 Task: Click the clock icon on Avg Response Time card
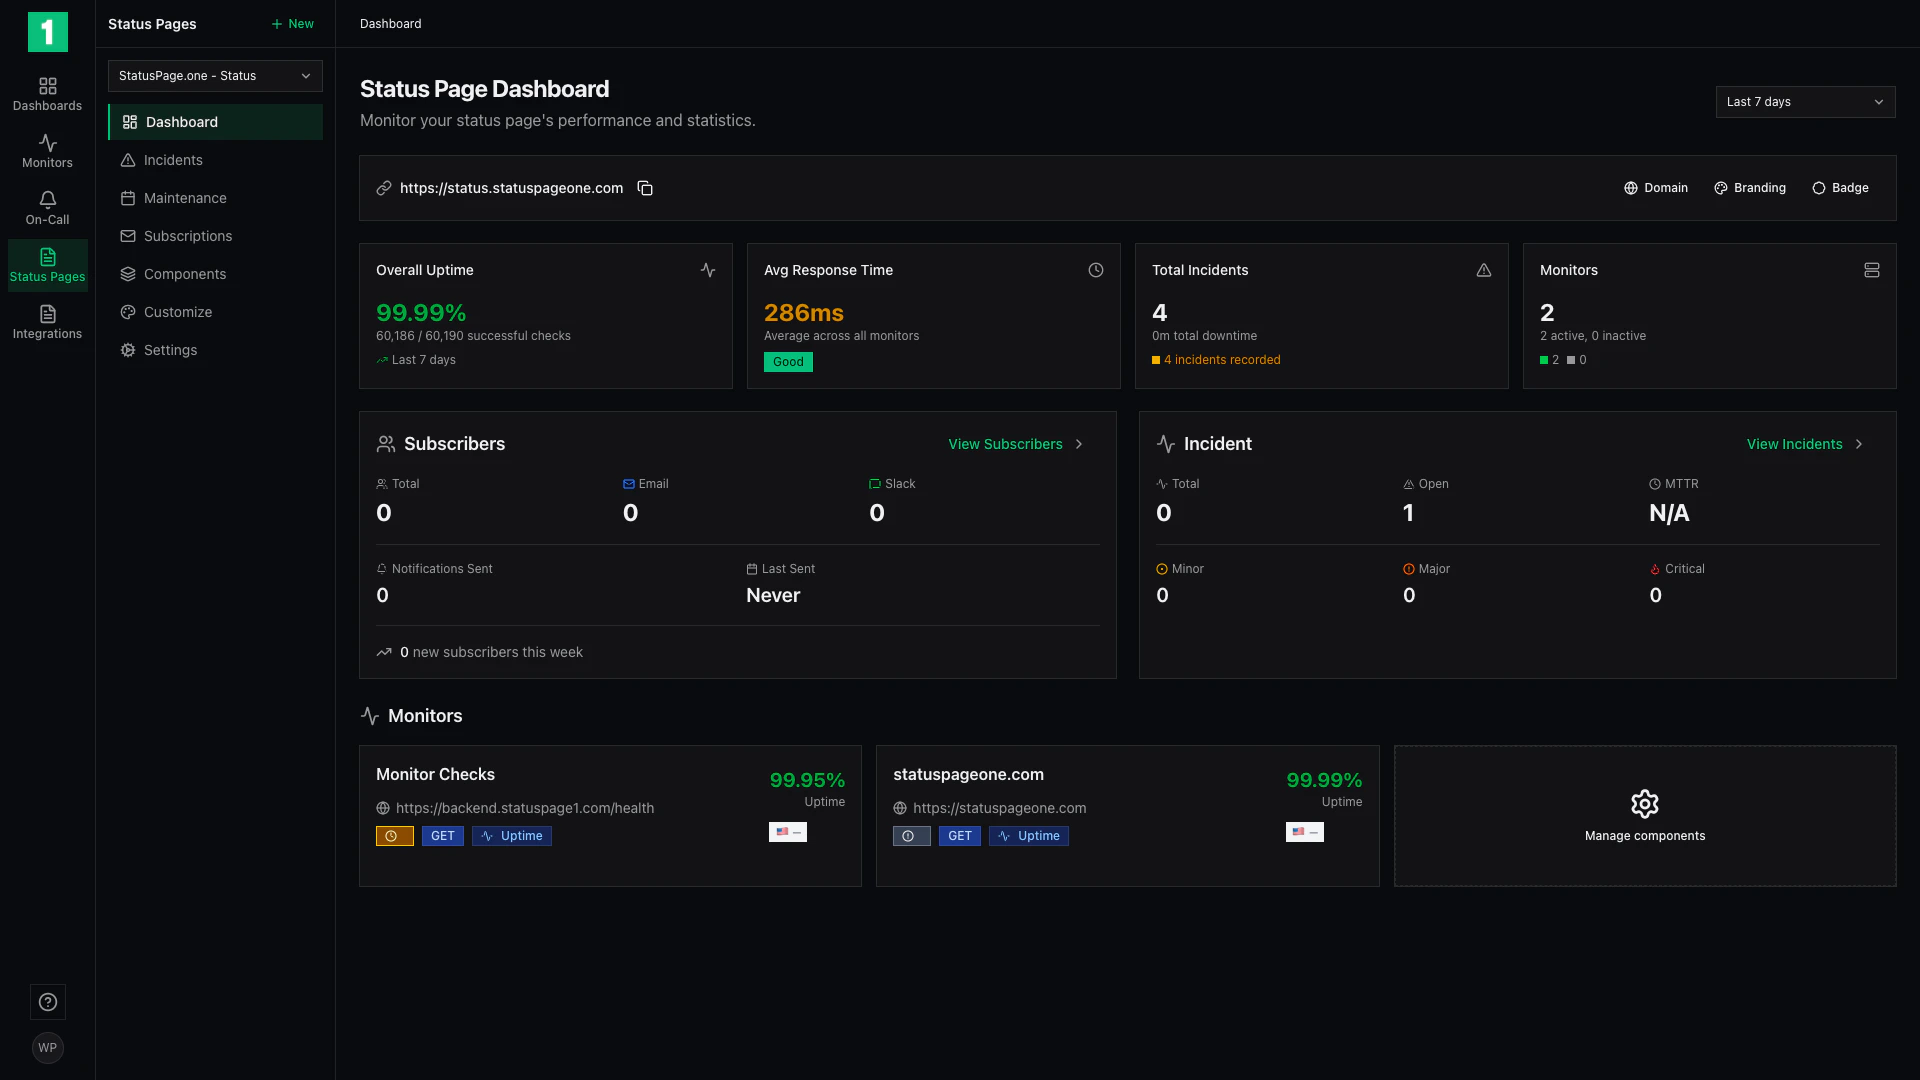[1096, 270]
